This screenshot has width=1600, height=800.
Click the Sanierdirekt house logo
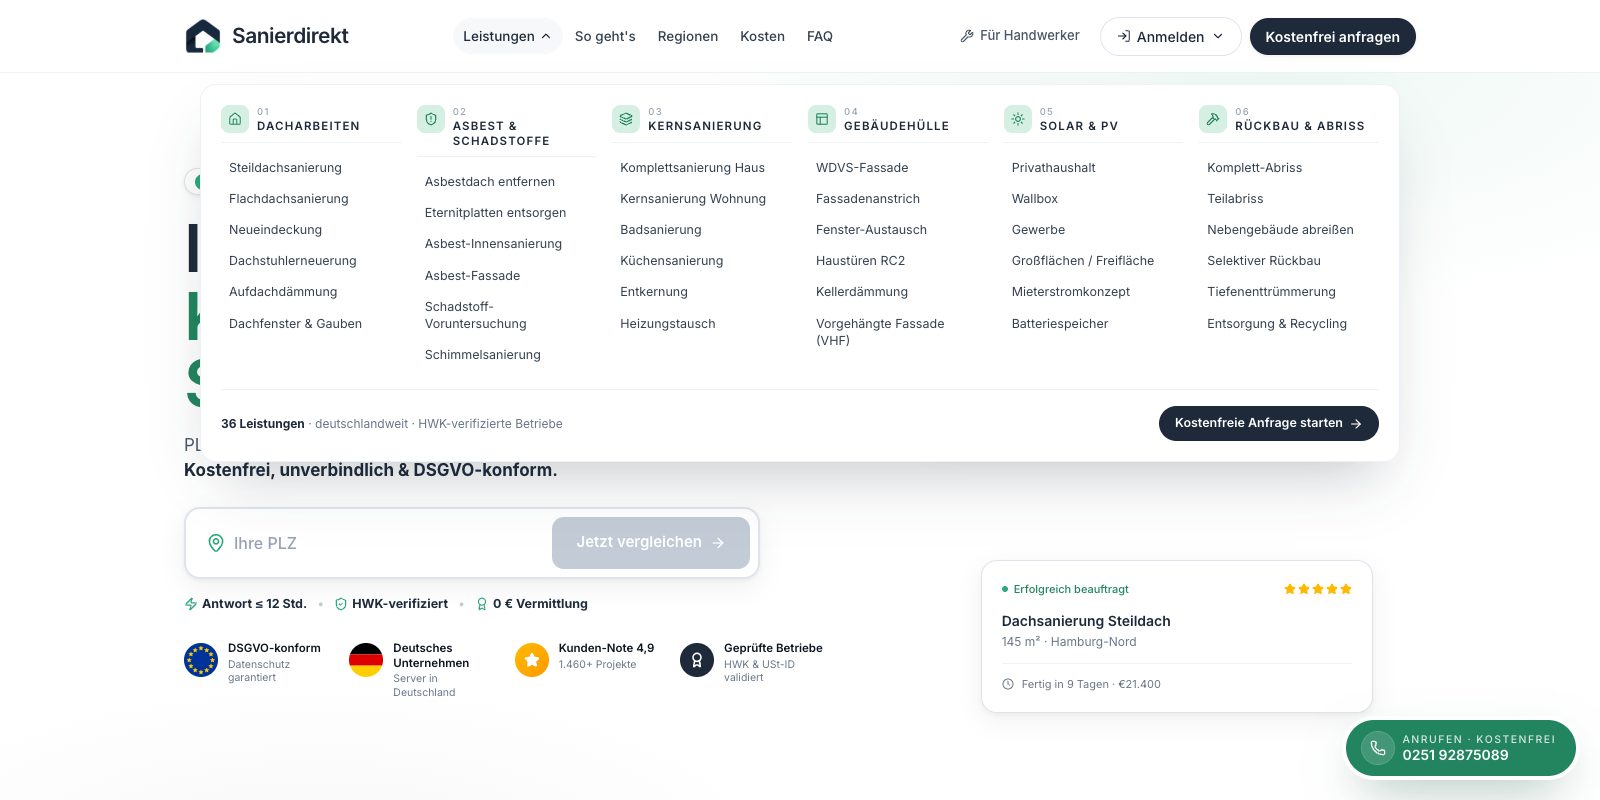tap(203, 36)
